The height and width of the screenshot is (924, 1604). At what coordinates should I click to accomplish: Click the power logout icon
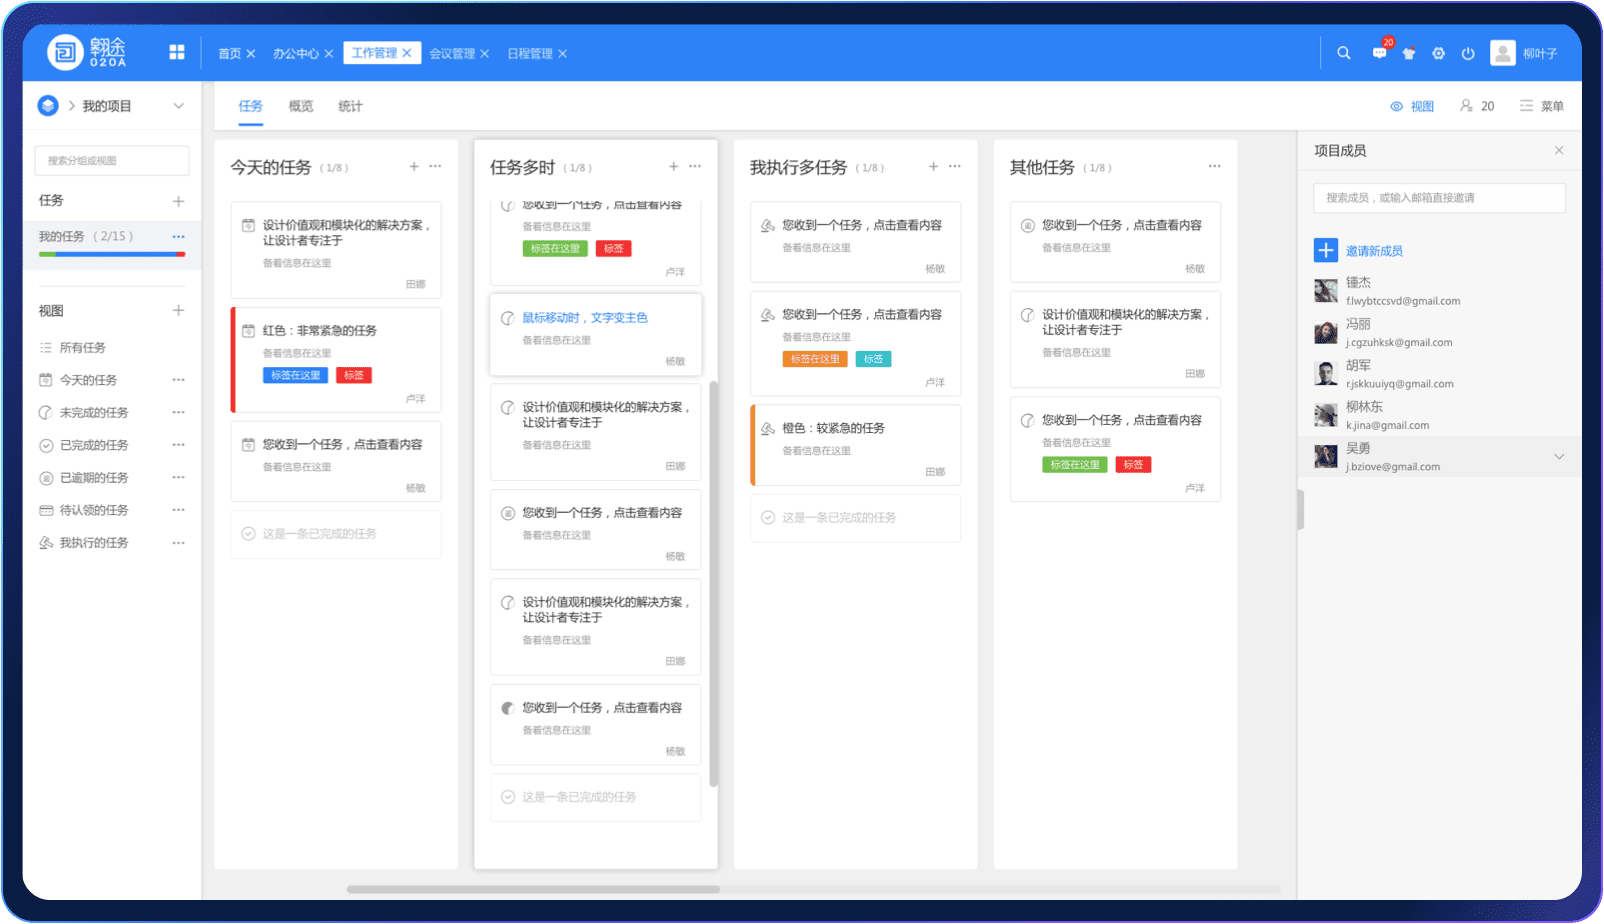[x=1468, y=54]
